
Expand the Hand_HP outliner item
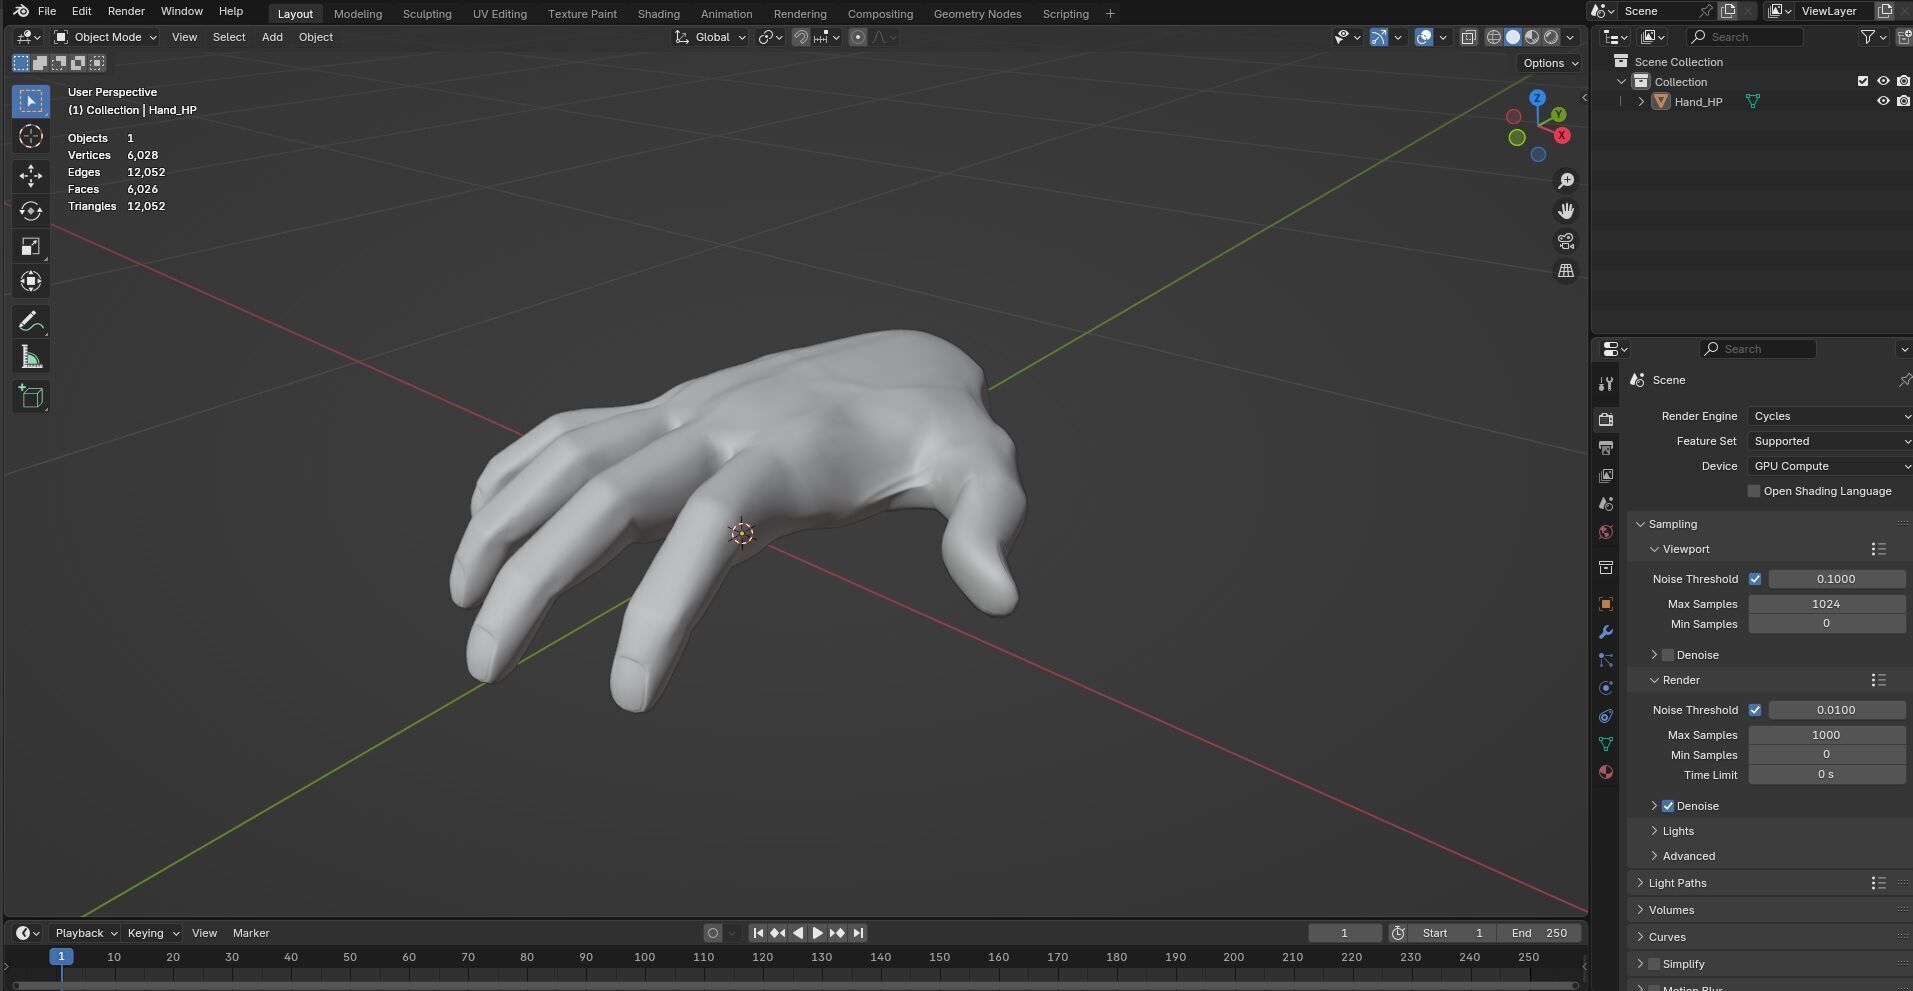tap(1641, 101)
